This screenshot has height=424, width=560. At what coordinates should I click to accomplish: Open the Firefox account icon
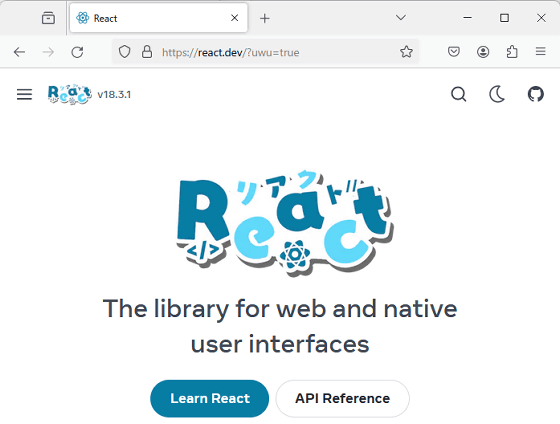483,52
